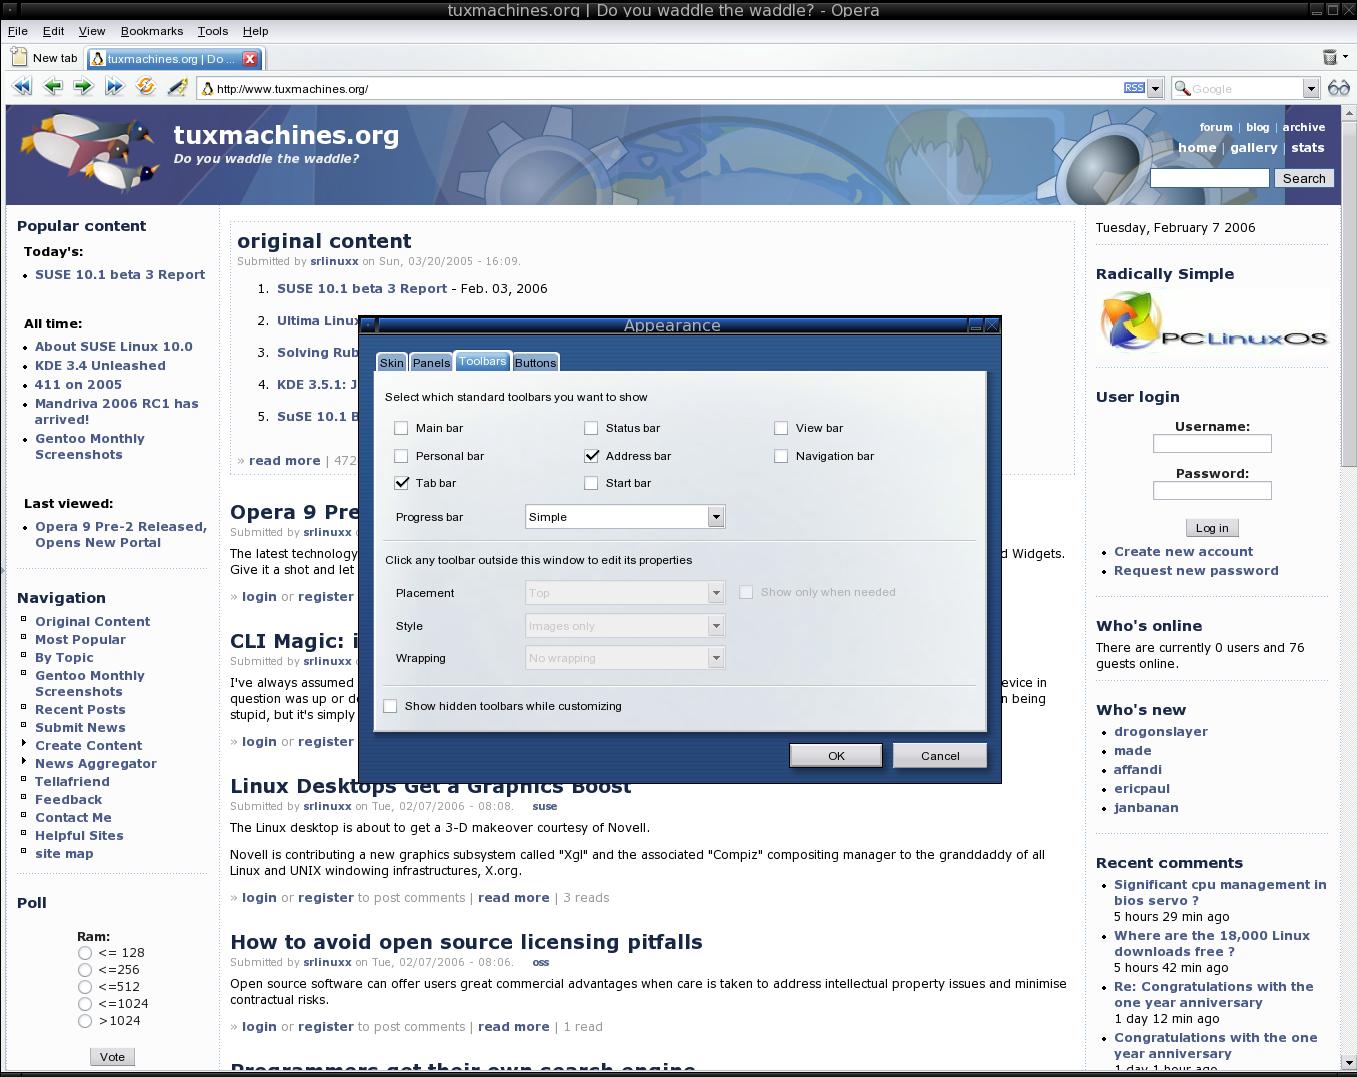Click the orange Reload page icon
Viewport: 1357px width, 1077px height.
coord(146,87)
